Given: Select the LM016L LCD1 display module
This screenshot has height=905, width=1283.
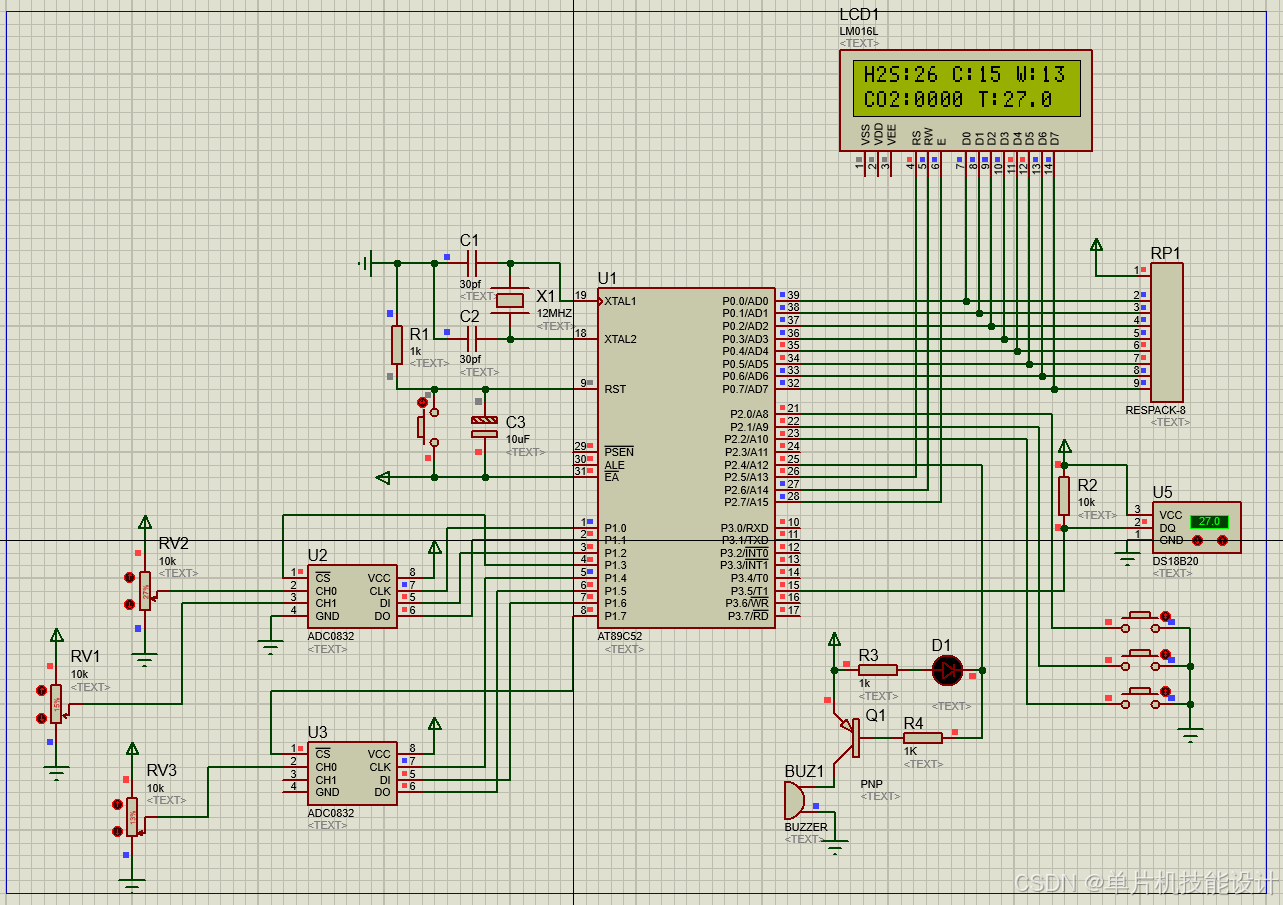Looking at the screenshot, I should click(x=965, y=100).
